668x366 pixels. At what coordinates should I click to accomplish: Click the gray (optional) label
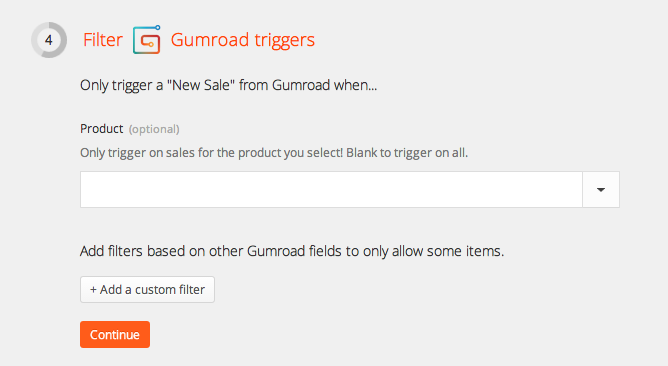[x=154, y=129]
